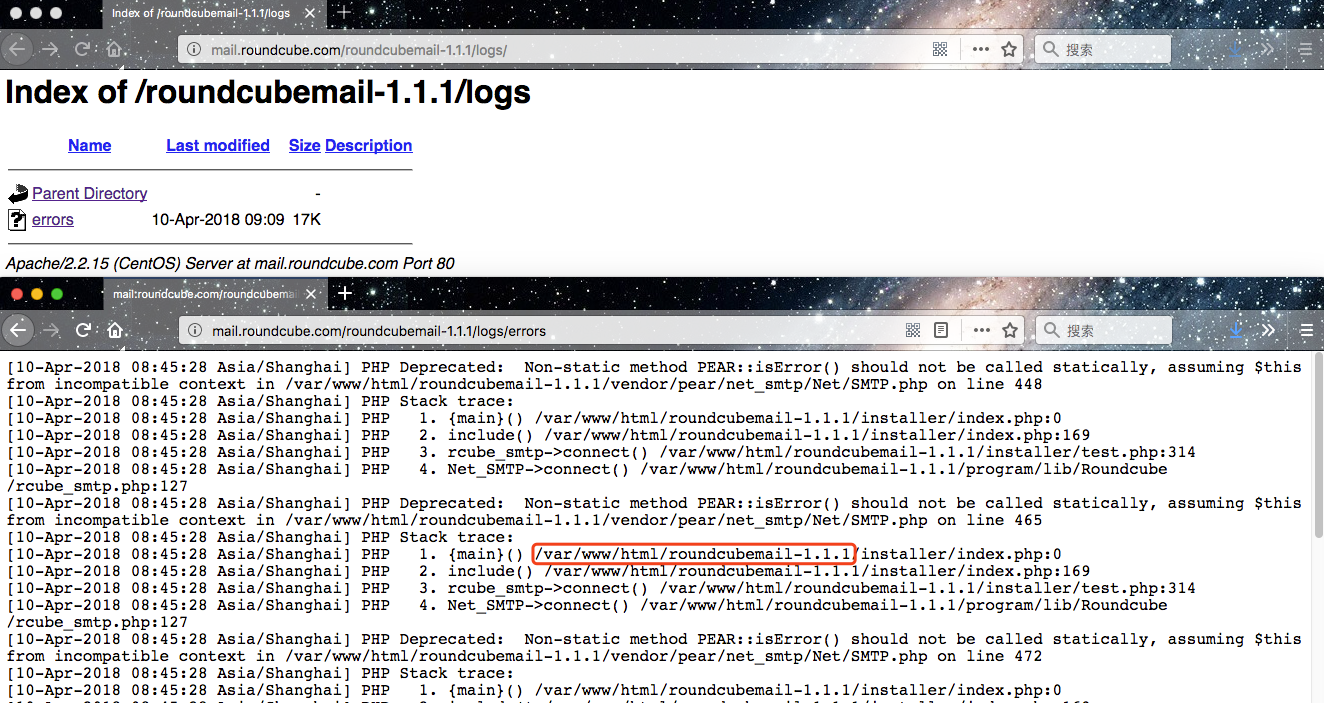This screenshot has height=703, width=1324.
Task: Sort listing by Name column
Action: tap(89, 145)
